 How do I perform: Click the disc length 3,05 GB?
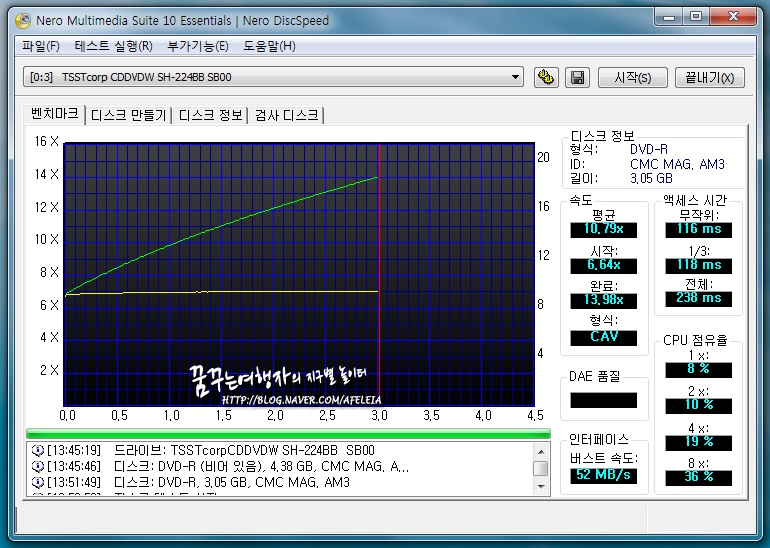(651, 178)
